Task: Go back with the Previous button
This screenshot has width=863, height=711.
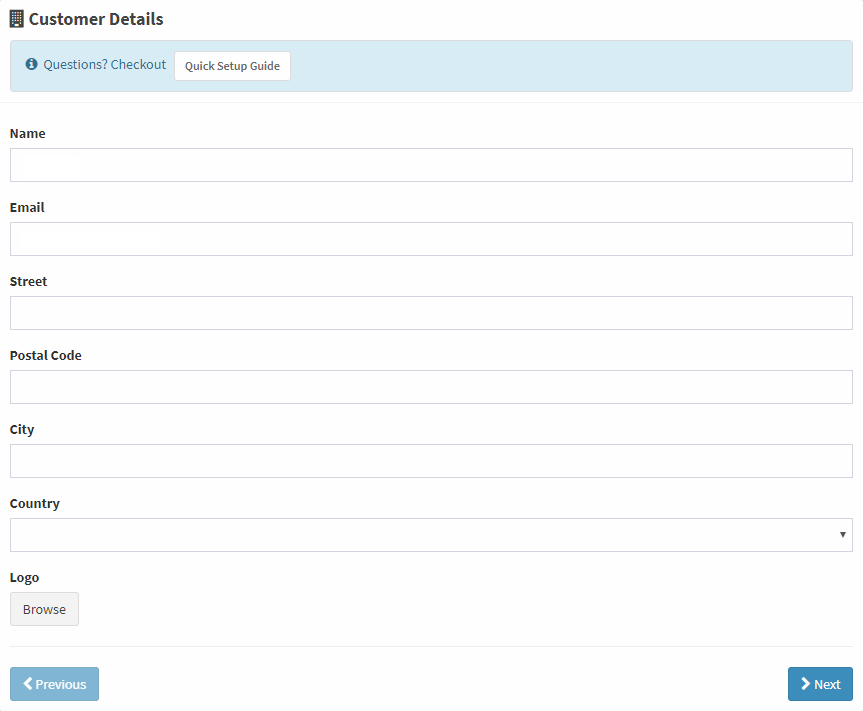Action: (54, 684)
